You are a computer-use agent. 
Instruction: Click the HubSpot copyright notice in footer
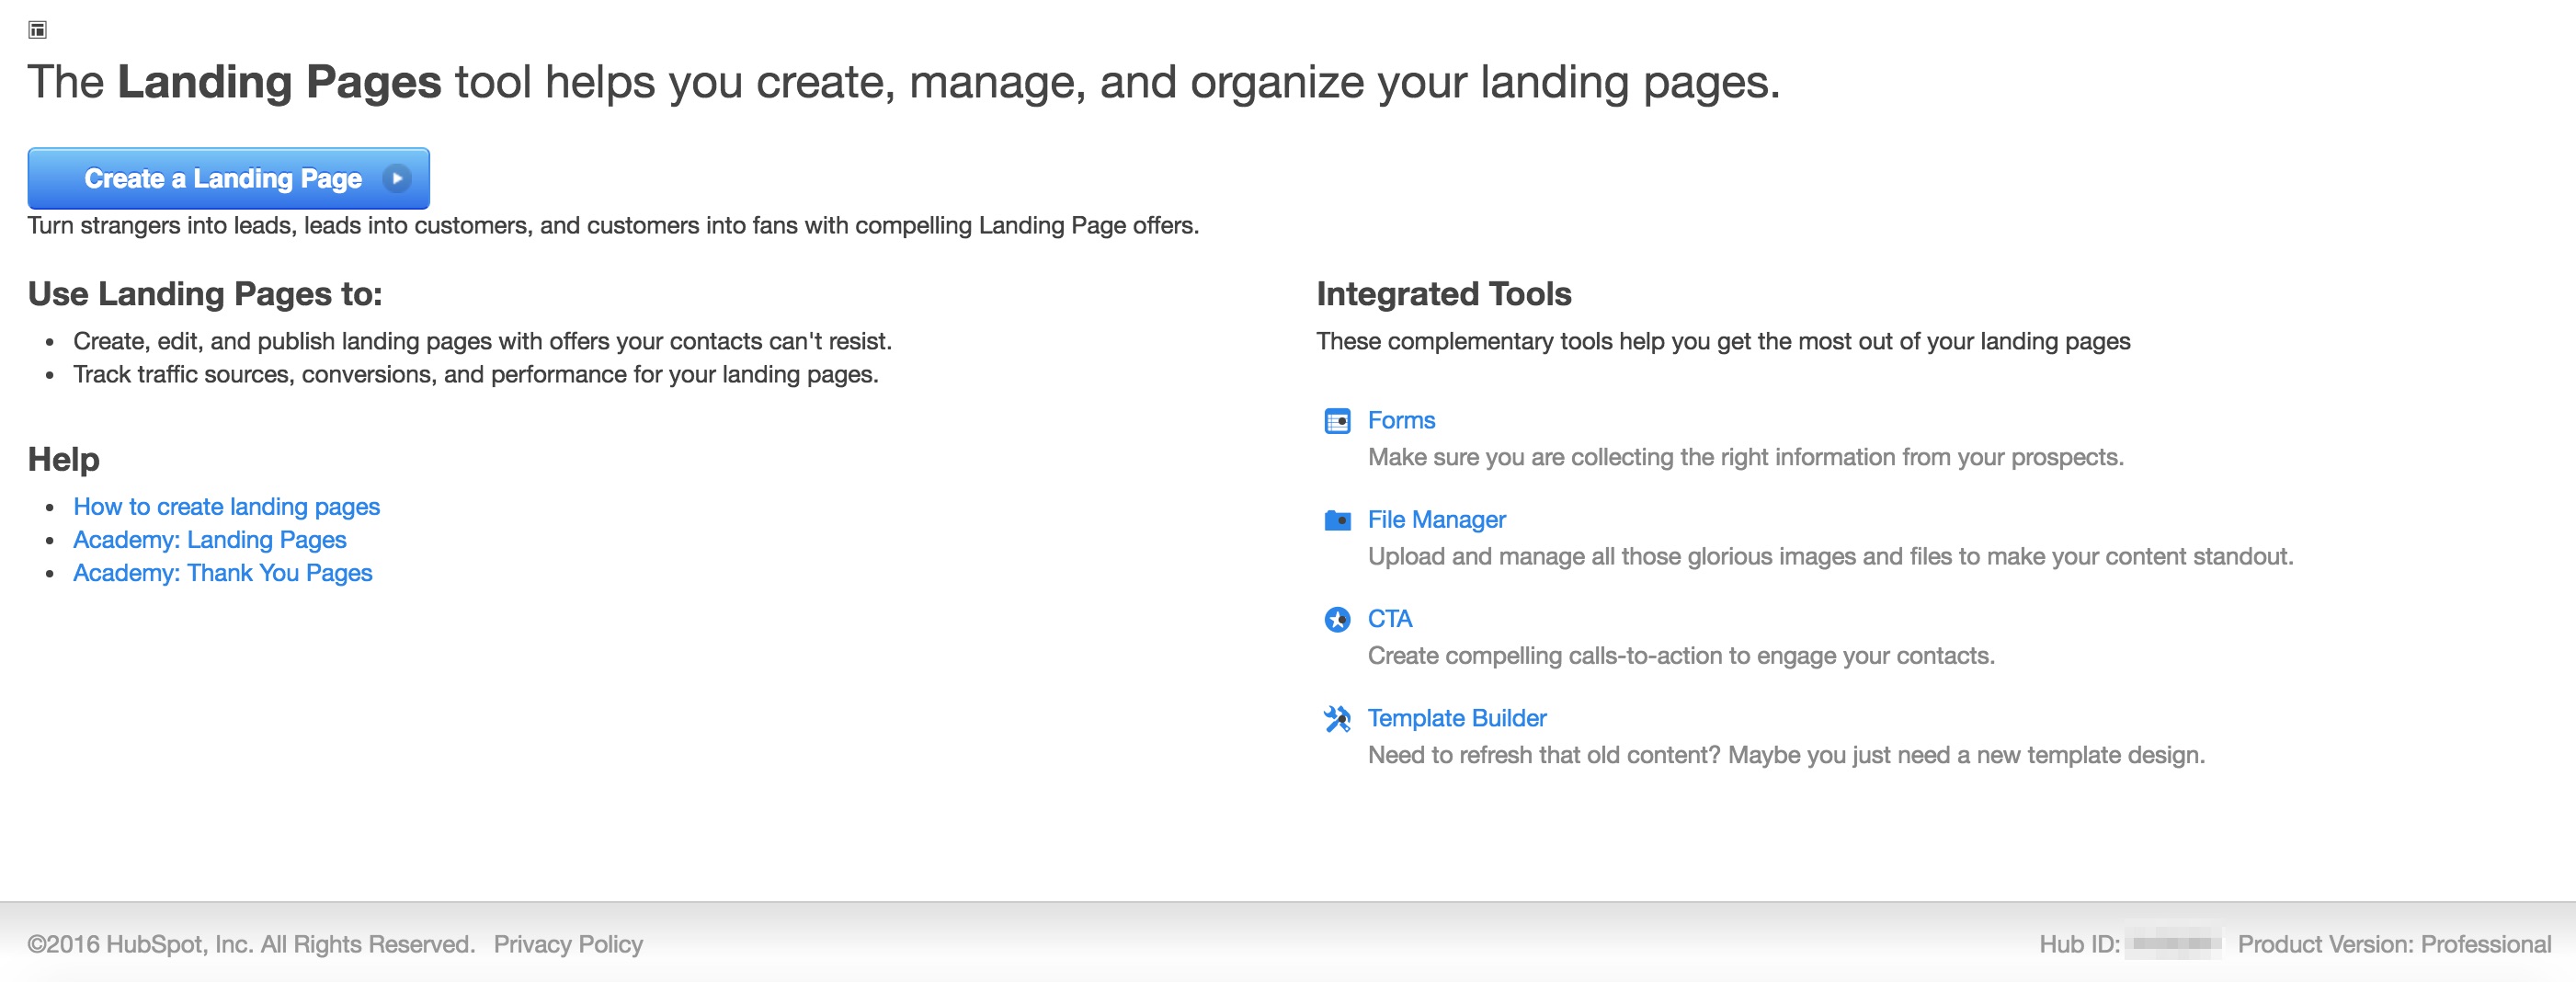tap(250, 944)
